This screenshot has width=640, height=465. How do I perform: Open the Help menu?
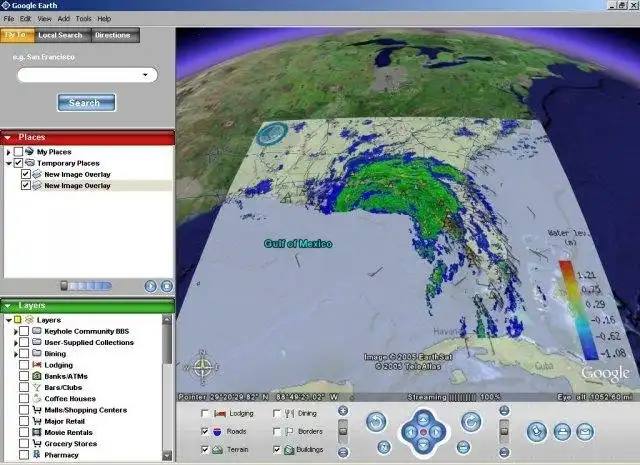pos(104,19)
